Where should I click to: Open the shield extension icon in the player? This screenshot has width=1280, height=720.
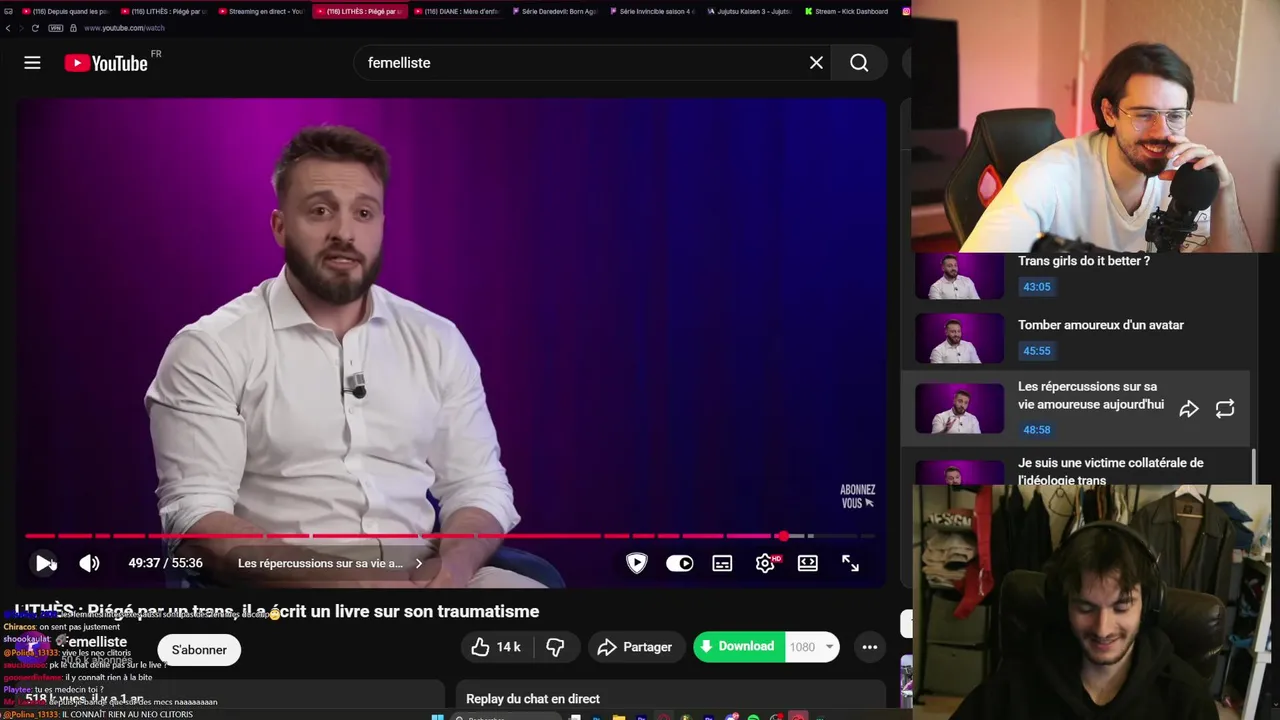pyautogui.click(x=636, y=563)
